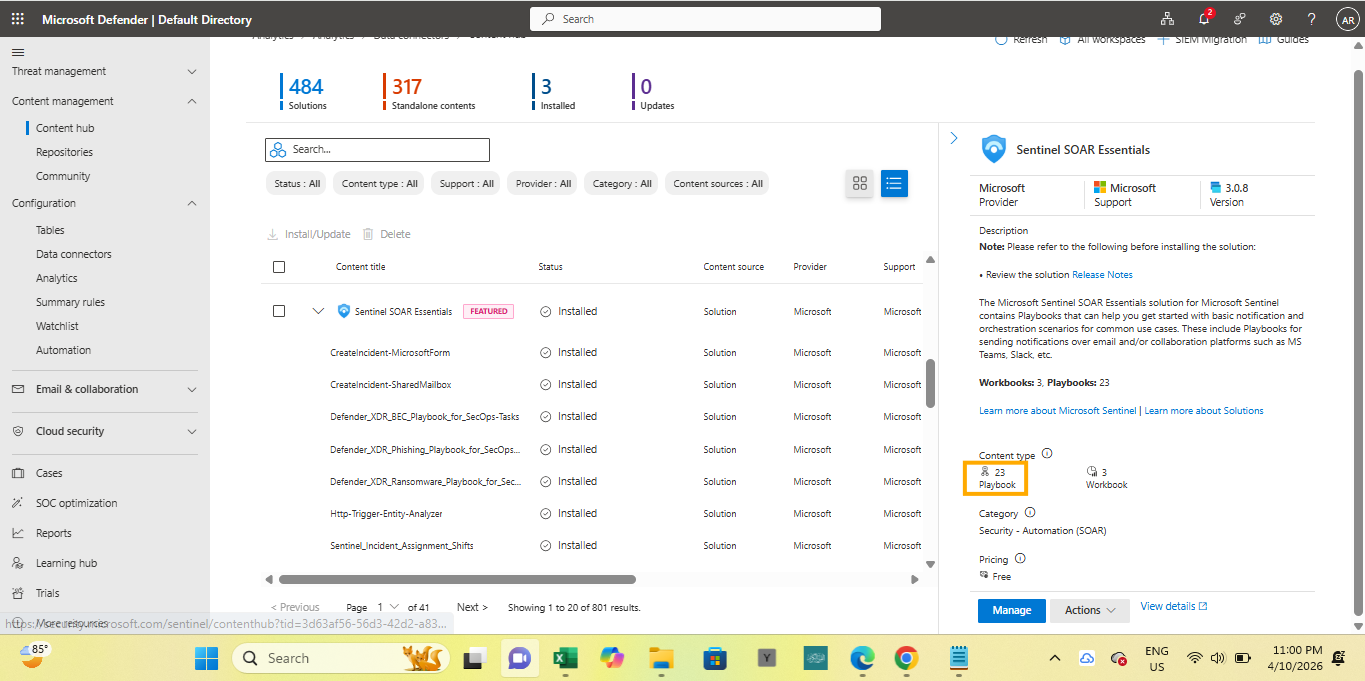This screenshot has width=1365, height=681.
Task: Open the settings gear in header
Action: tap(1276, 19)
